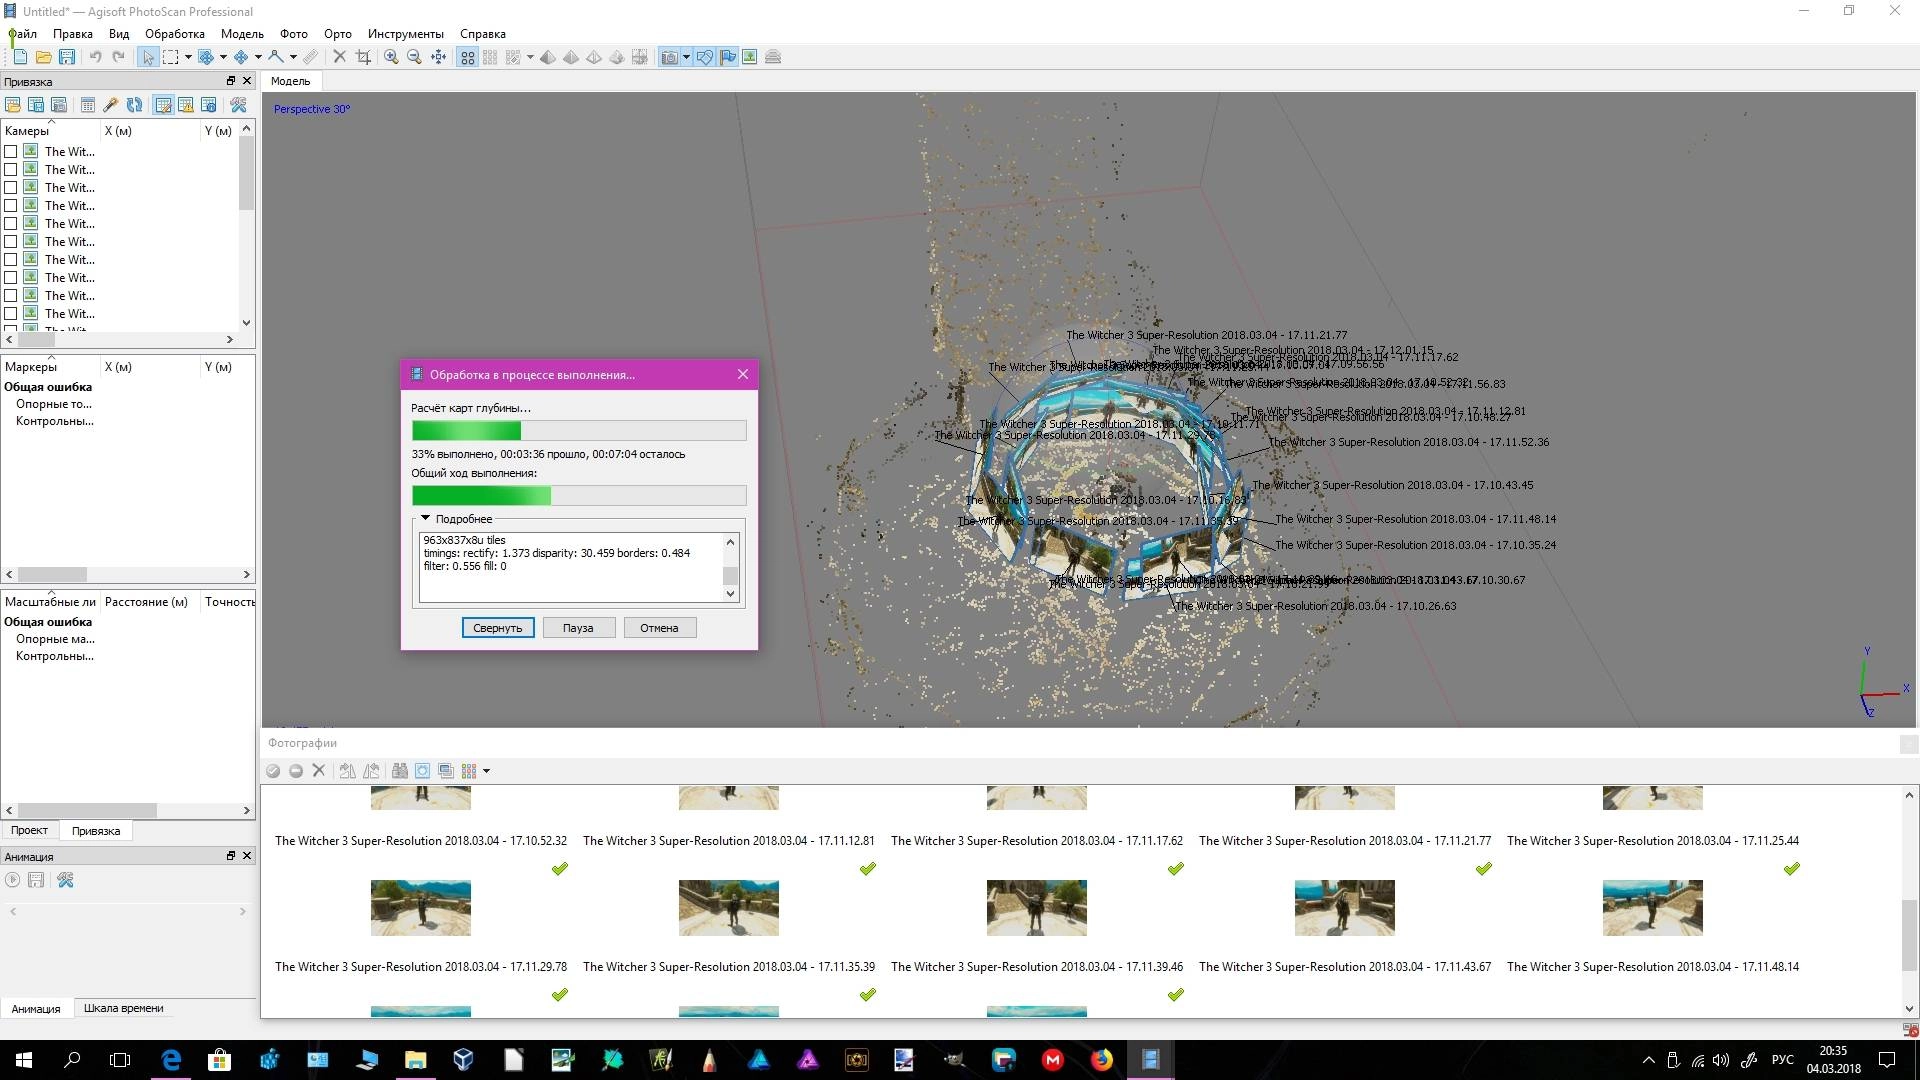This screenshot has width=1920, height=1080.
Task: Undo the last action in the main toolbar
Action: point(95,57)
